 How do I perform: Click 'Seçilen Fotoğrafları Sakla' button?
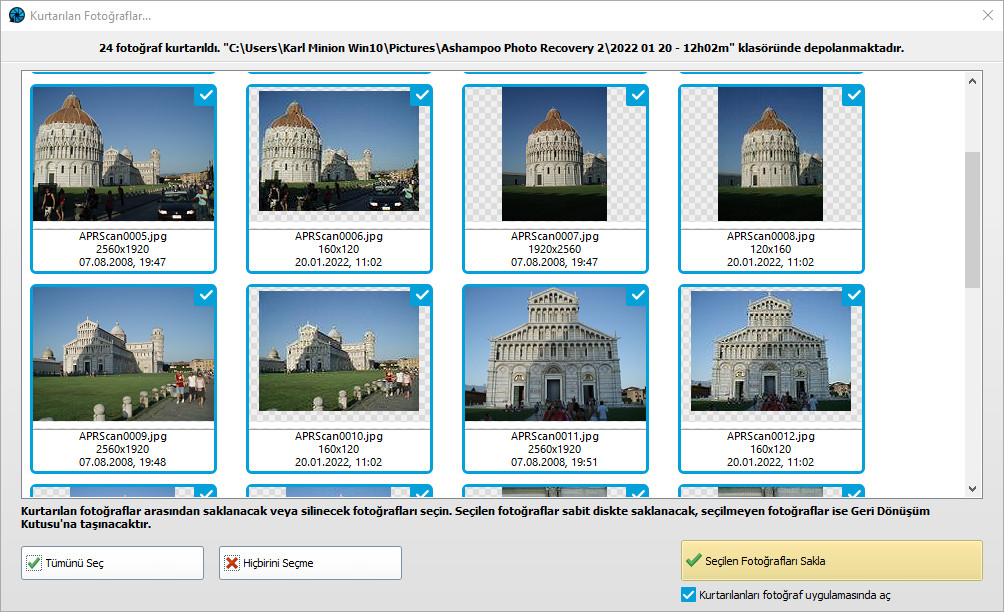(832, 561)
